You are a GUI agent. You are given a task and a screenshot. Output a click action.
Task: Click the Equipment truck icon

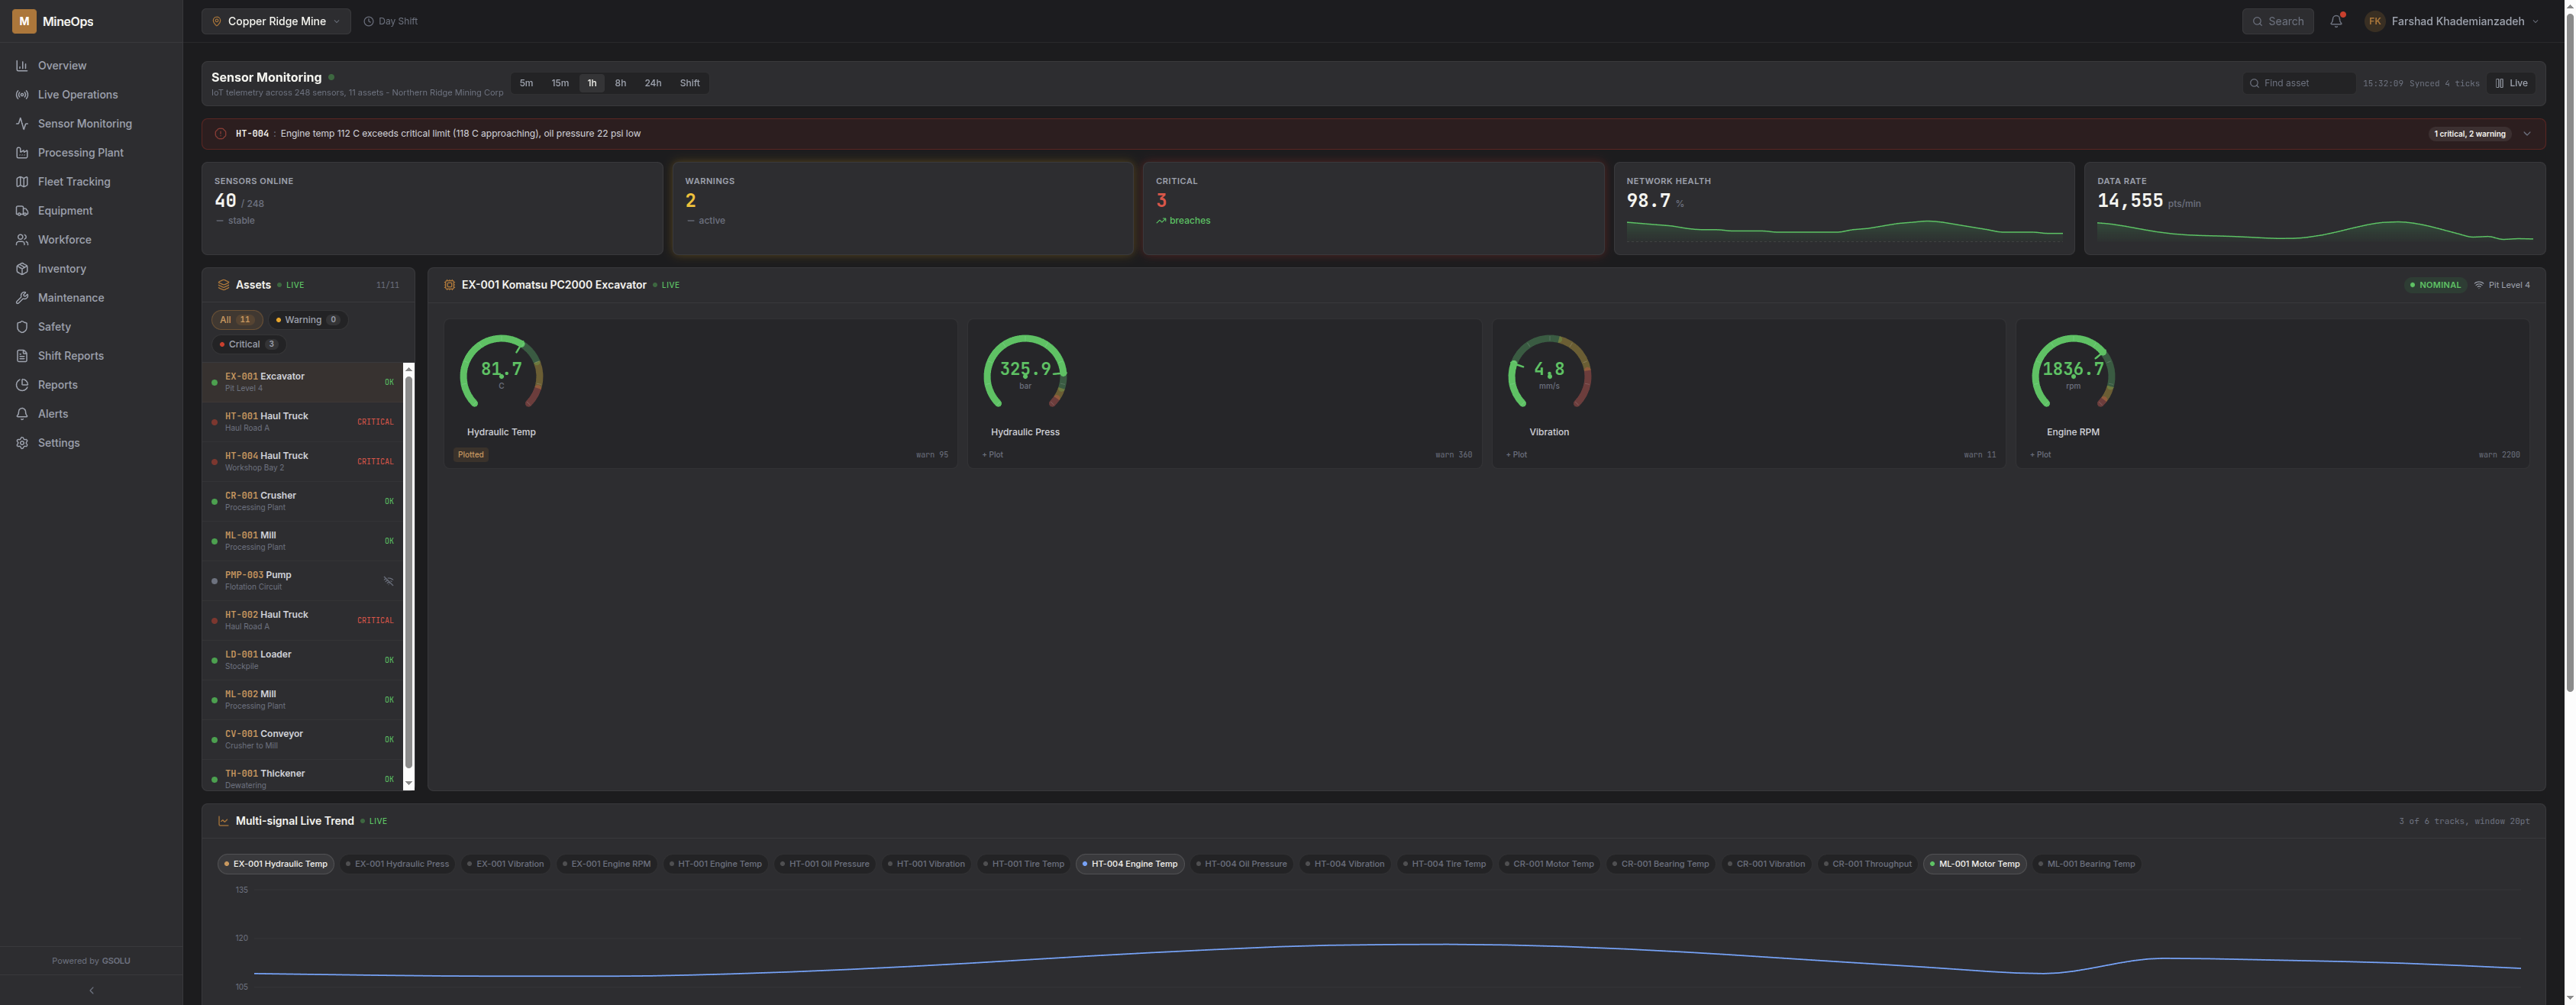[22, 211]
